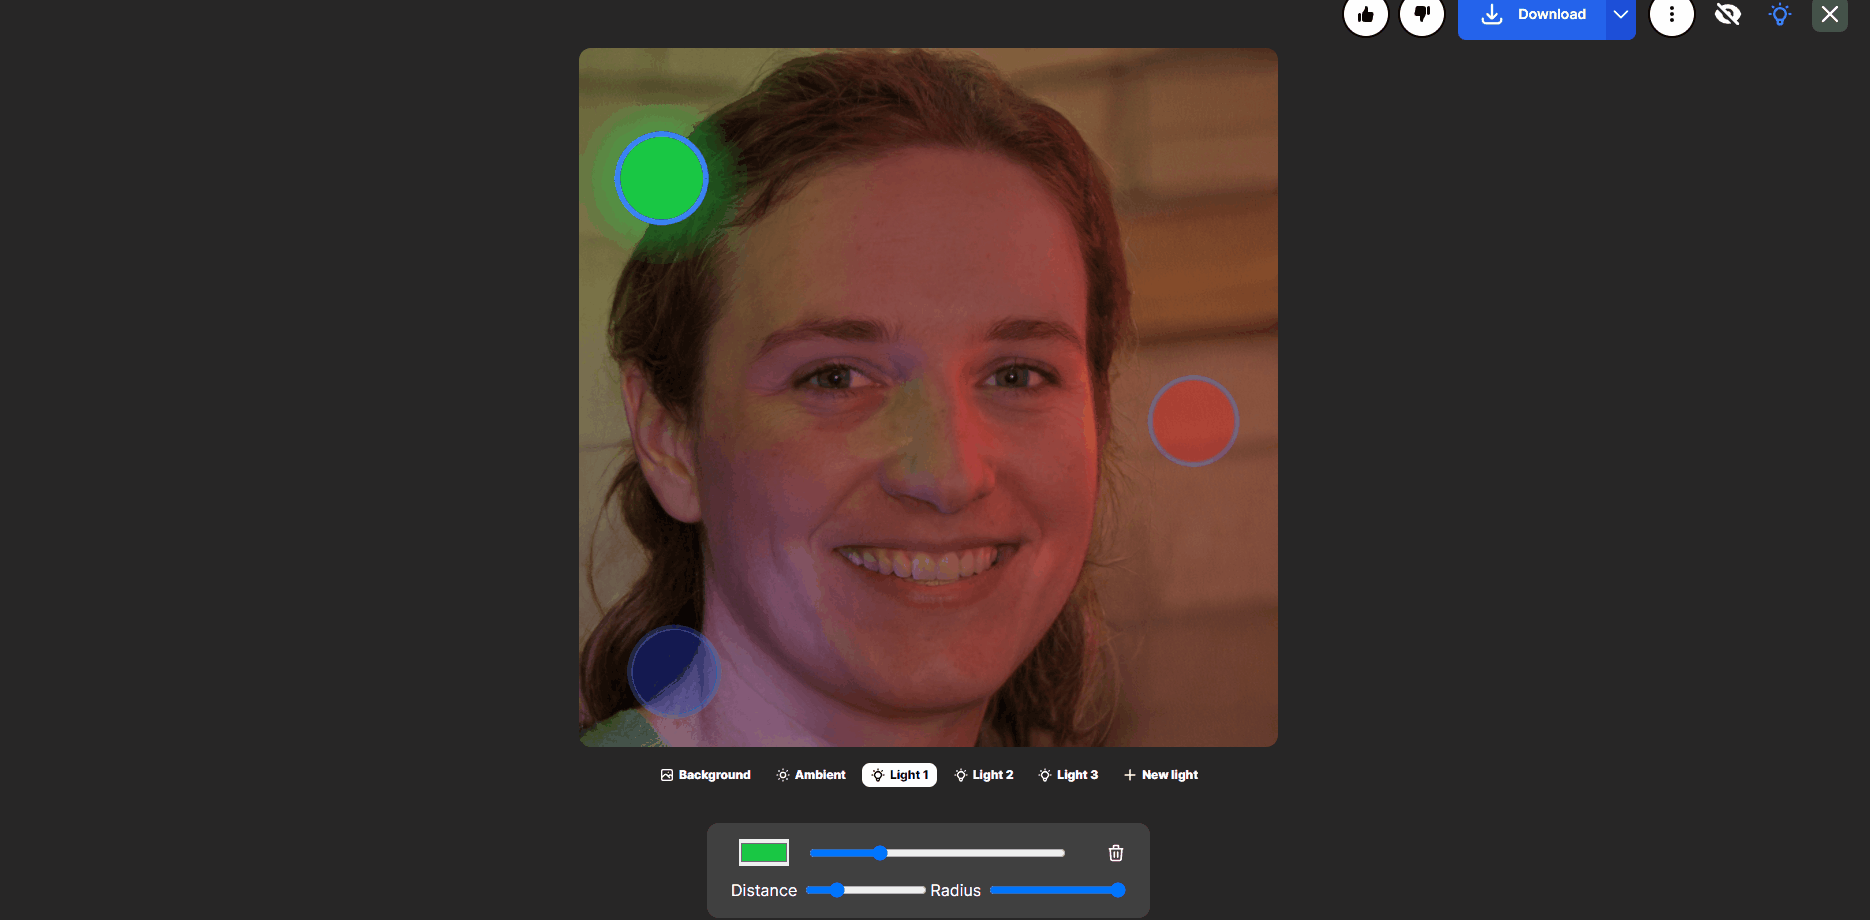Switch to the Ambient tab
Image resolution: width=1870 pixels, height=920 pixels.
coord(811,775)
